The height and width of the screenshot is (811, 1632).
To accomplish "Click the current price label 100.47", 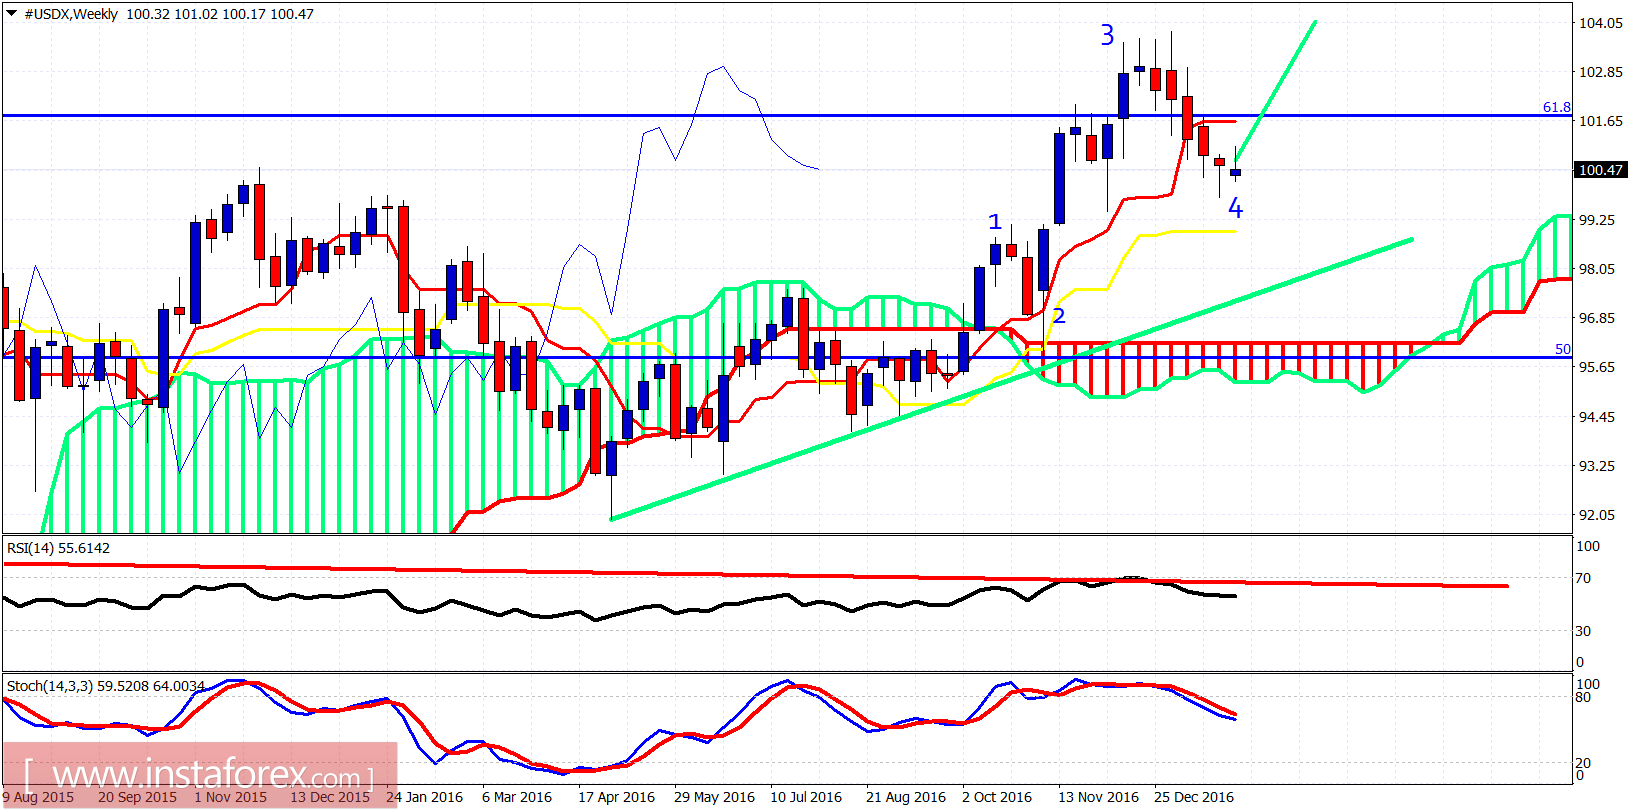I will coord(1600,170).
